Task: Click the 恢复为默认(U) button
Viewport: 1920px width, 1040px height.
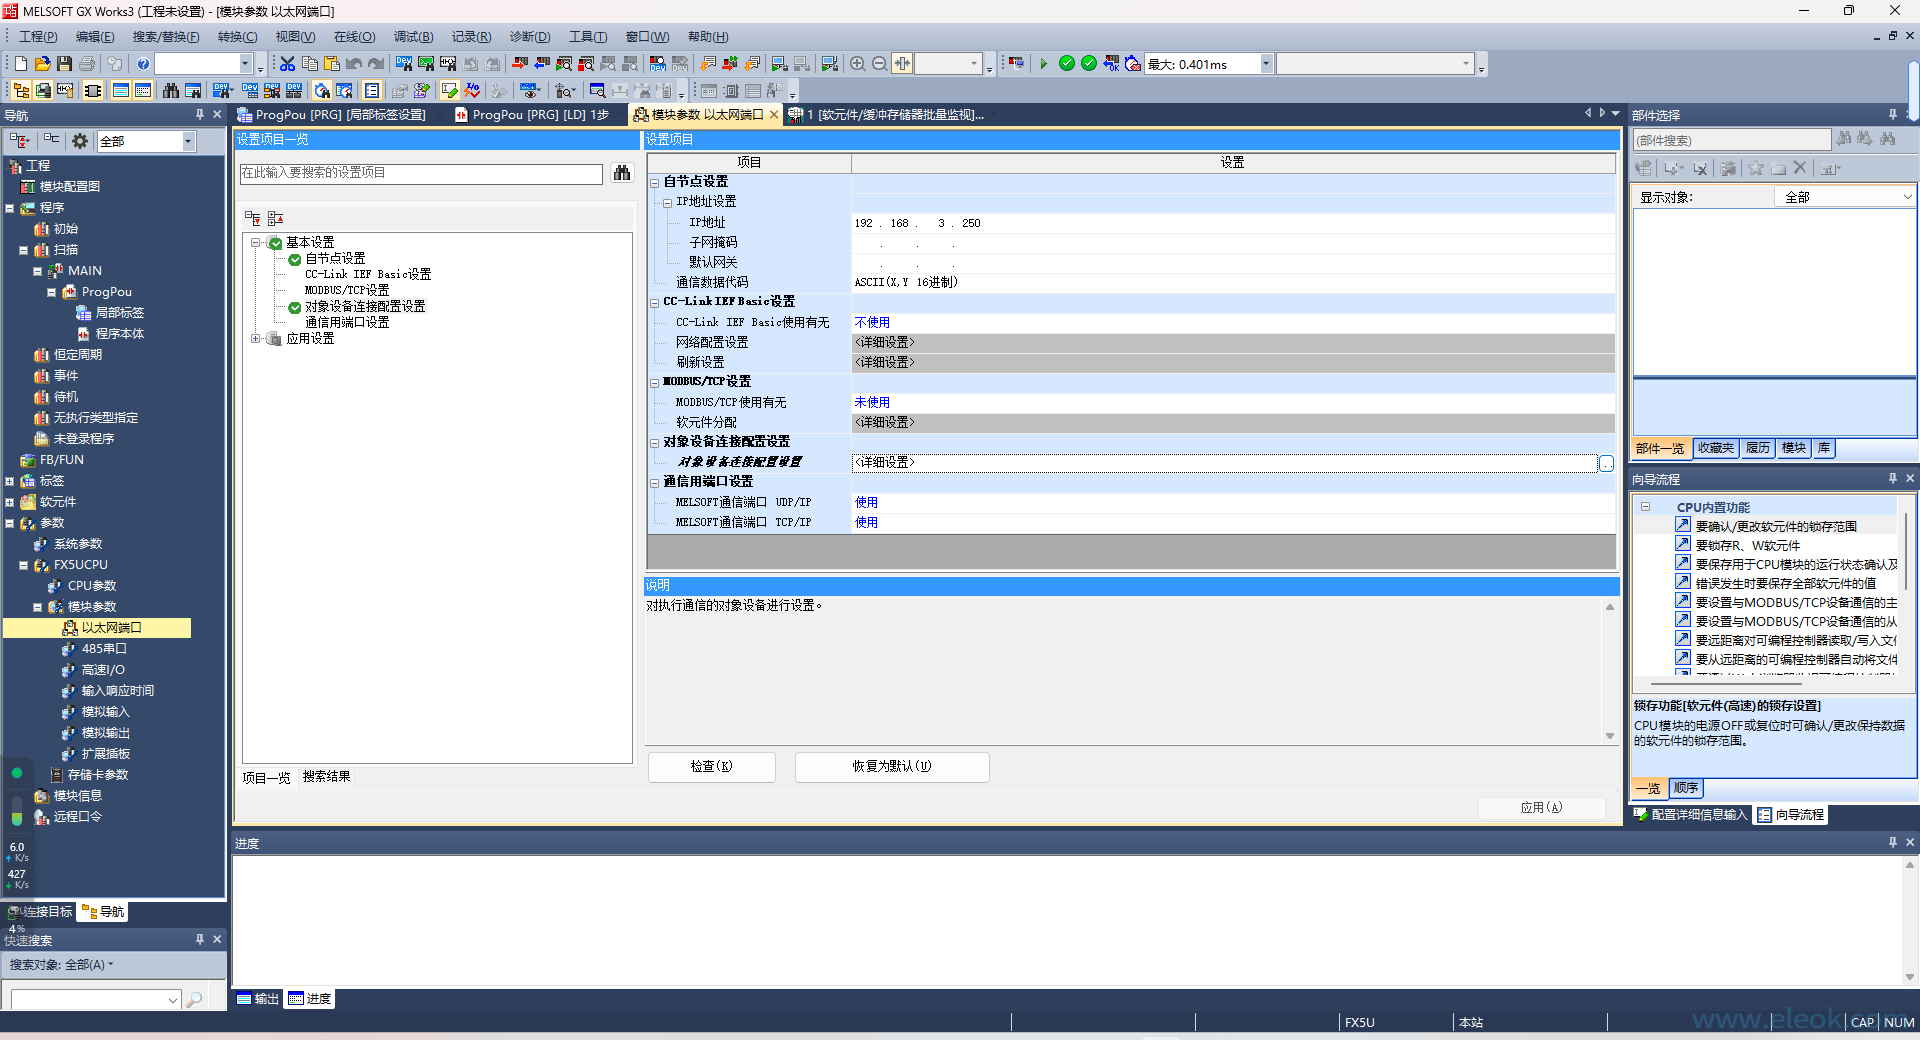Action: click(891, 767)
